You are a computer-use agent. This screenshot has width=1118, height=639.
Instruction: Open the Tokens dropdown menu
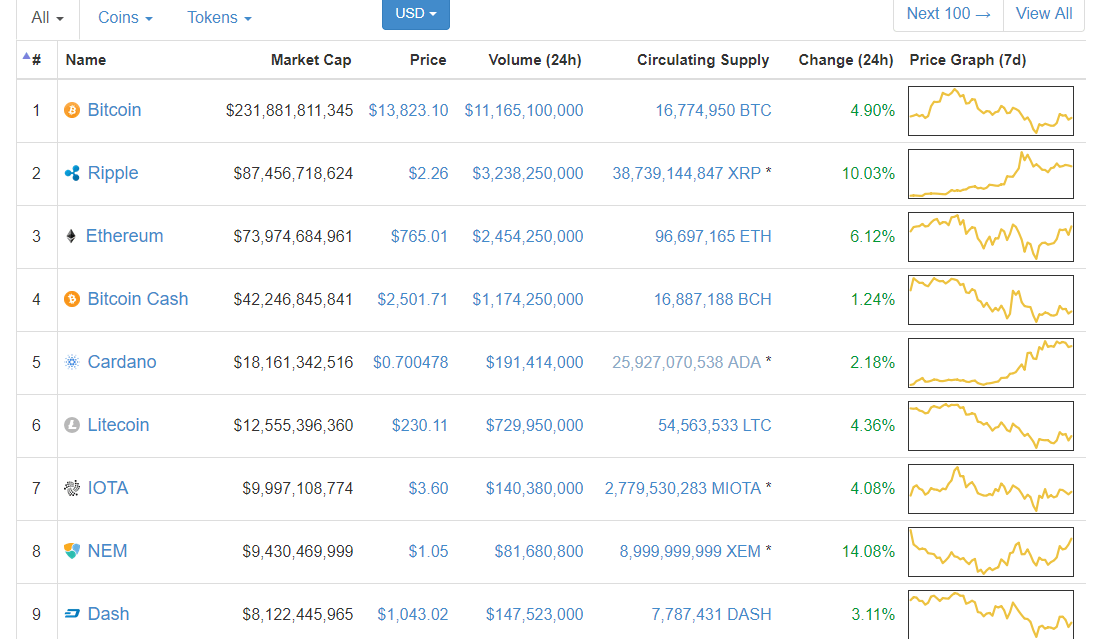coord(219,18)
